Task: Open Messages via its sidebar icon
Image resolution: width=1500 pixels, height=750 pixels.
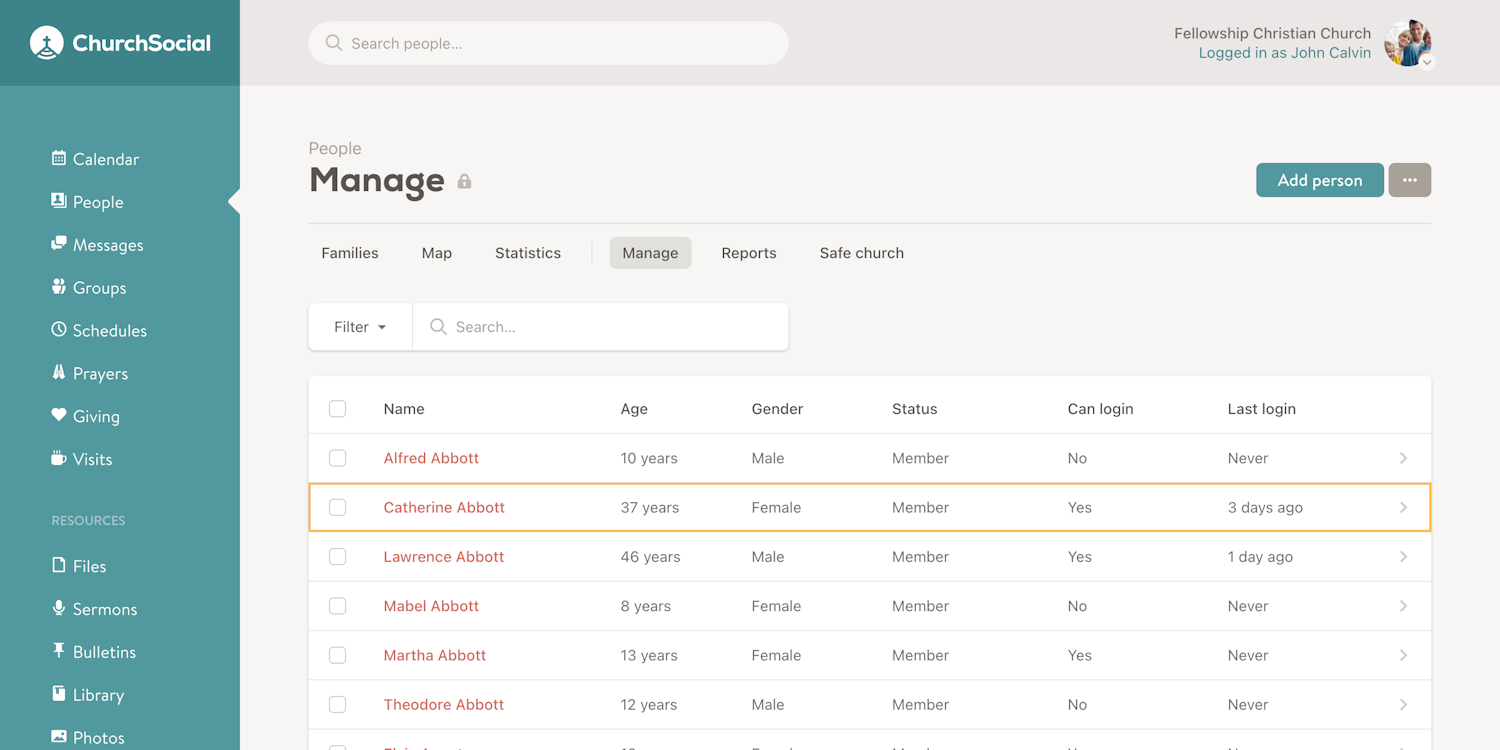Action: (x=60, y=244)
